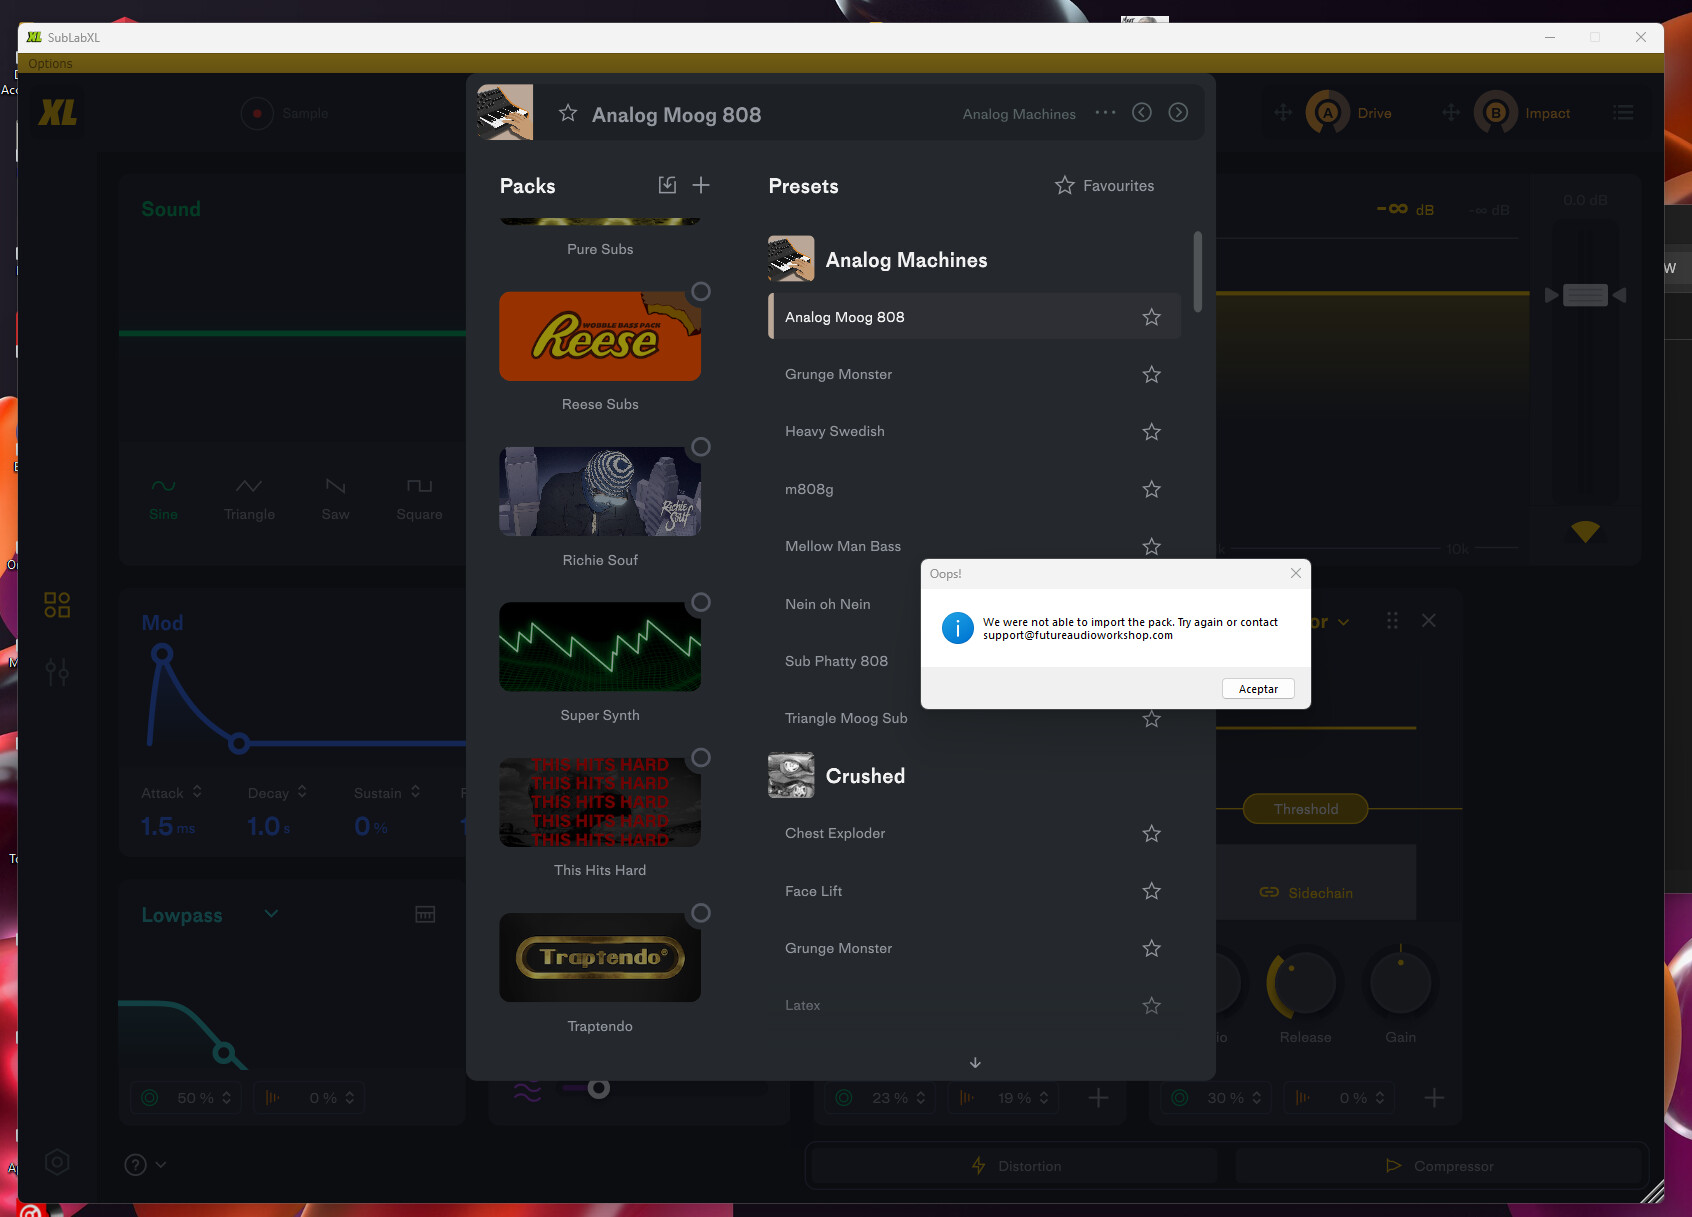Open the three-dots preset options menu

pos(1105,112)
